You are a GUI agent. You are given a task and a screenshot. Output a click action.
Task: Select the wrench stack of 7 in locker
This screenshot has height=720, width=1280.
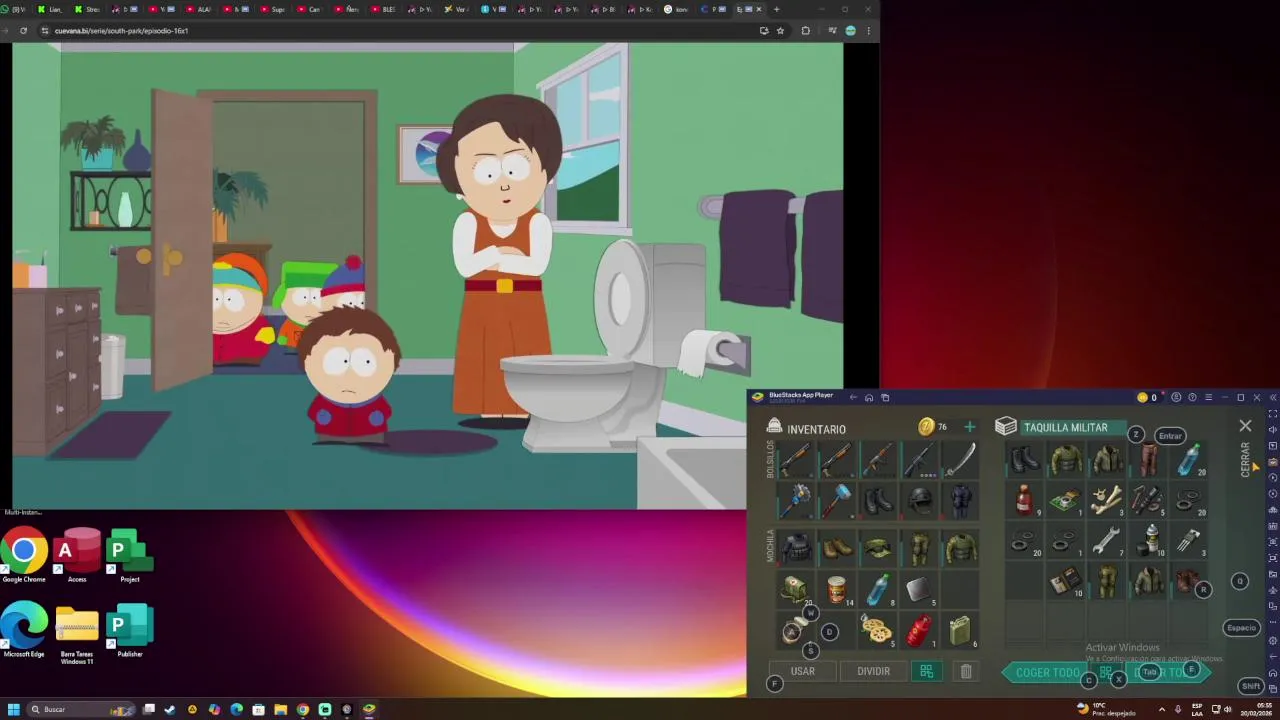click(x=1106, y=540)
